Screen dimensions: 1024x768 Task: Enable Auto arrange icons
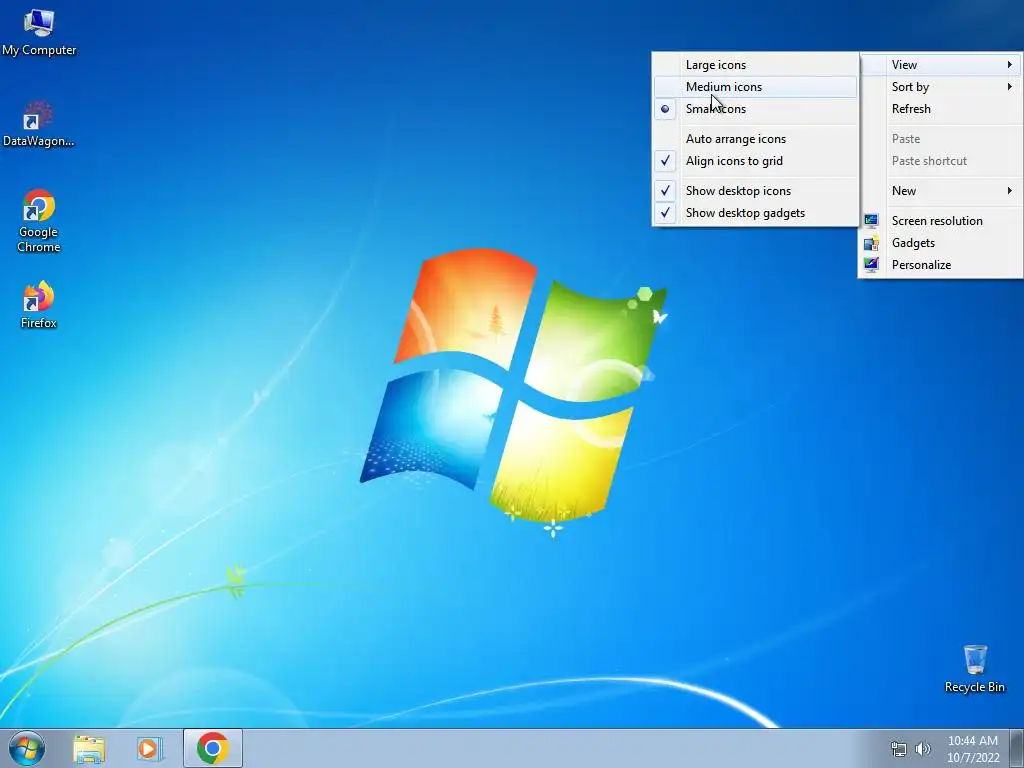tap(755, 138)
